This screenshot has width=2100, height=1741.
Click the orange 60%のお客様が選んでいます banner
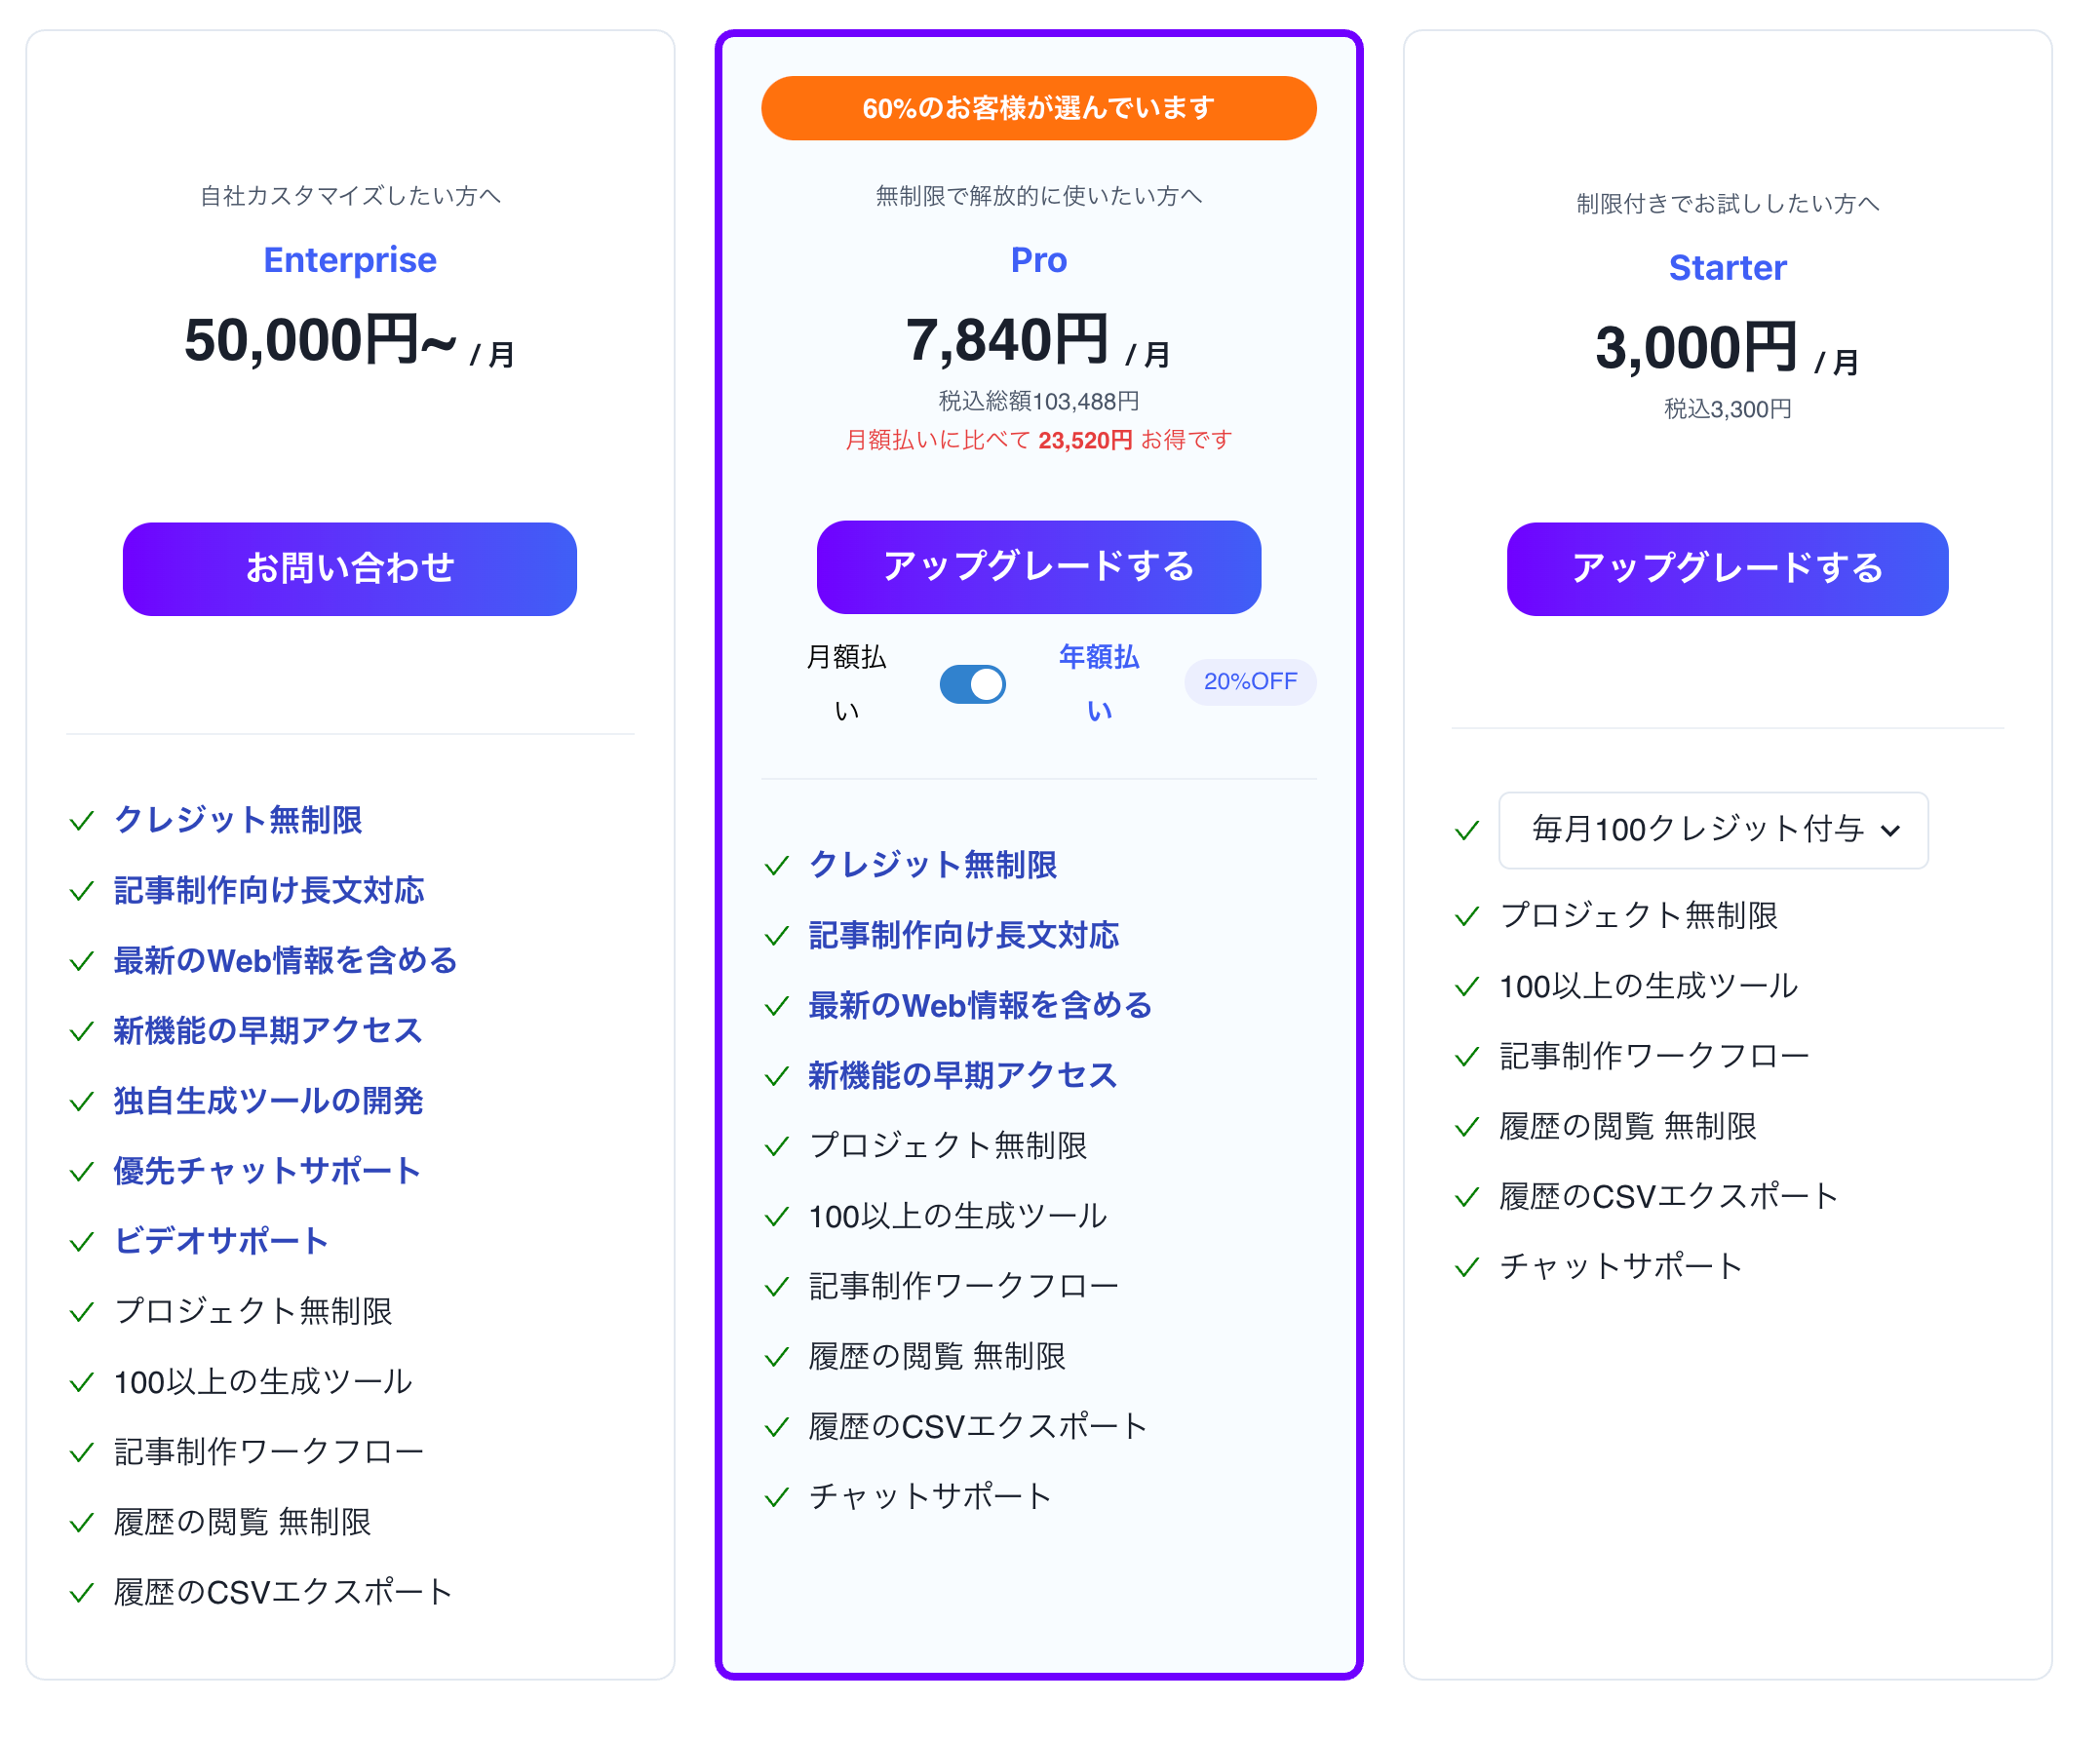pos(1039,108)
